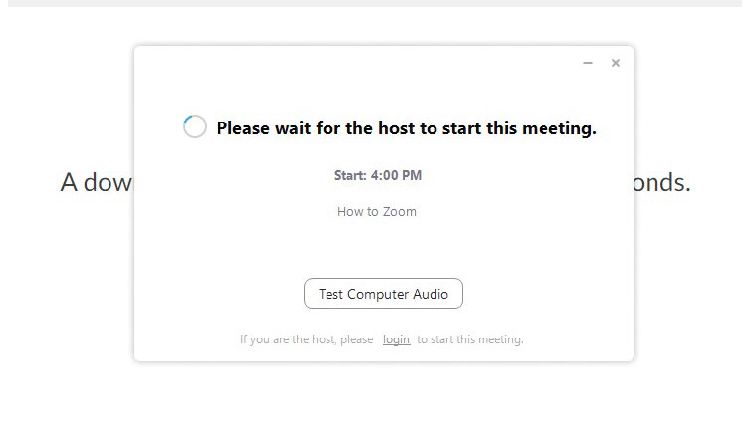Viewport: 744px width, 442px height.
Task: Click the 'How to Zoom' meeting topic
Action: click(377, 211)
